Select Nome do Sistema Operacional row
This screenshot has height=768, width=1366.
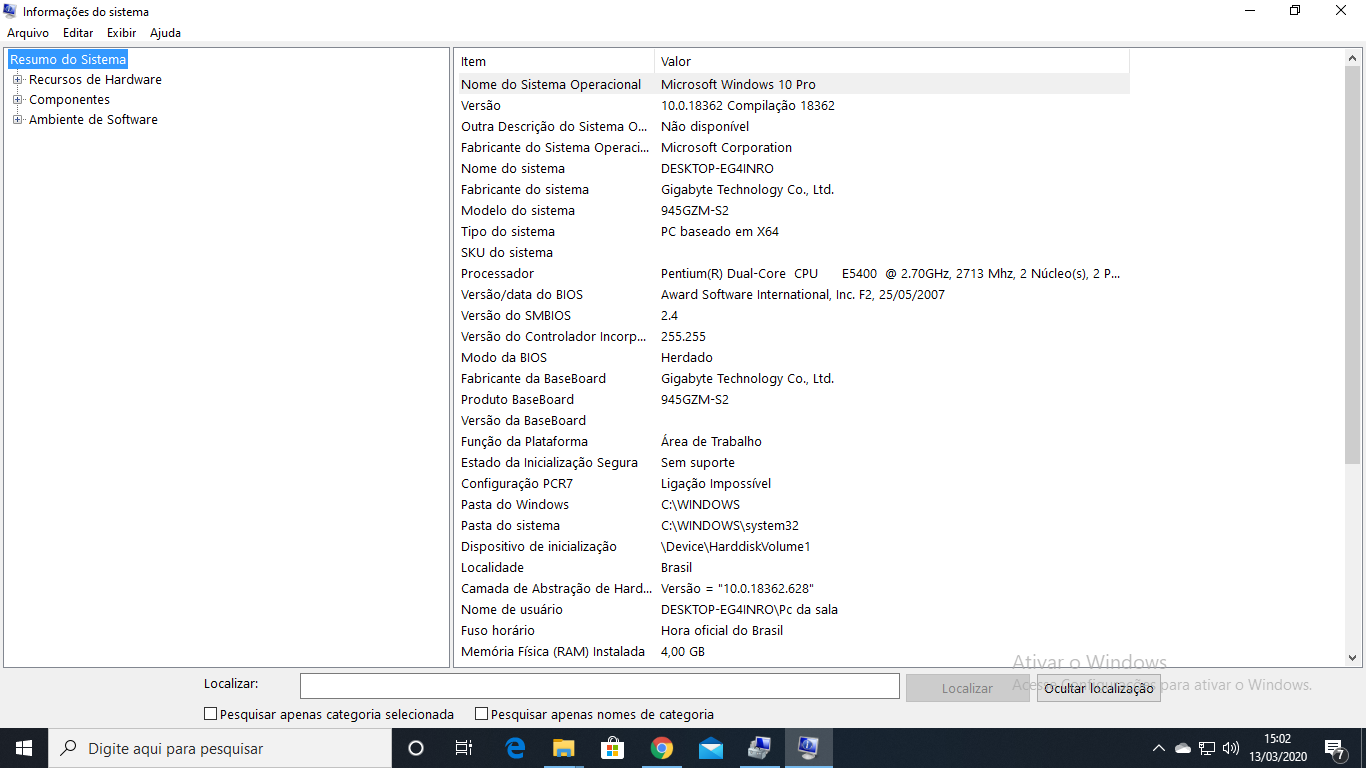tap(793, 84)
